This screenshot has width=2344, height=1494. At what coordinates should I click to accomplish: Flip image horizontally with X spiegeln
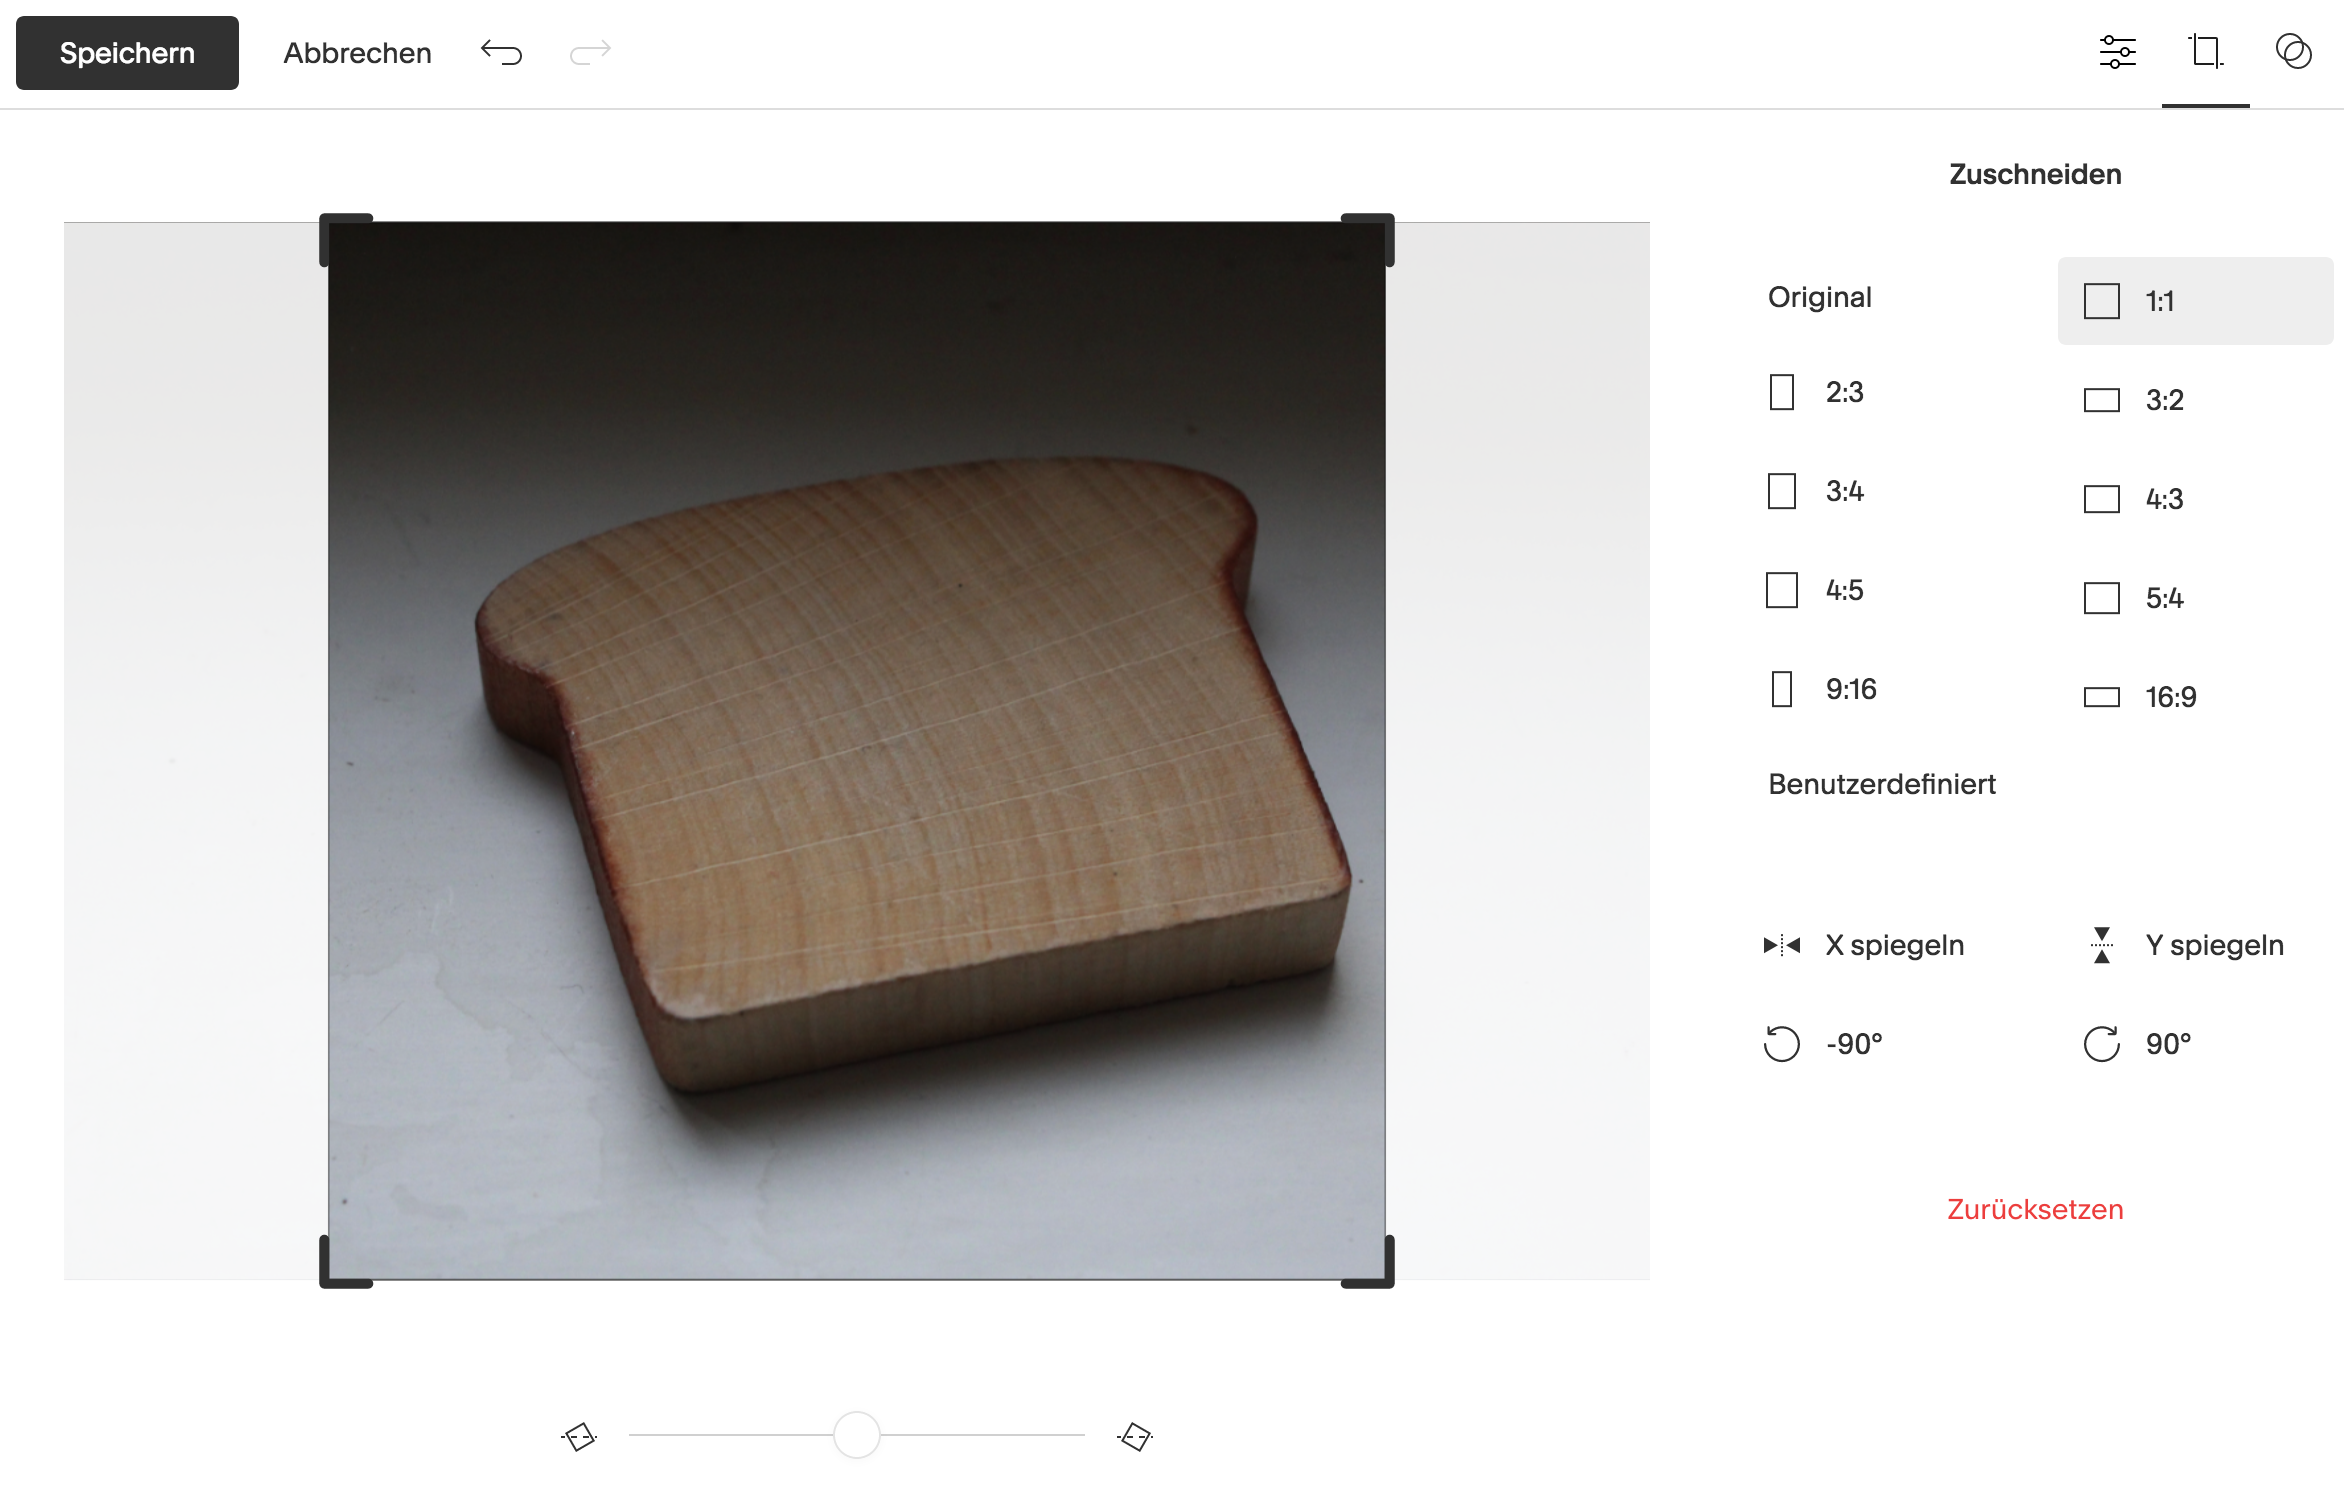pyautogui.click(x=1864, y=945)
